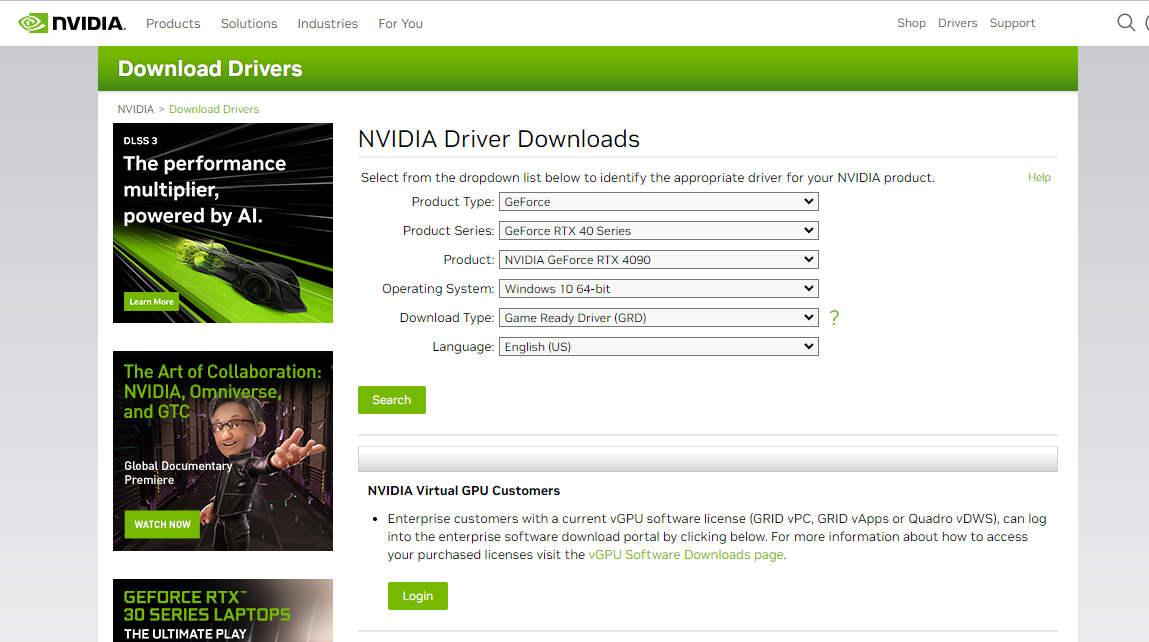This screenshot has width=1149, height=642.
Task: Open the Download Type dropdown
Action: coord(659,317)
